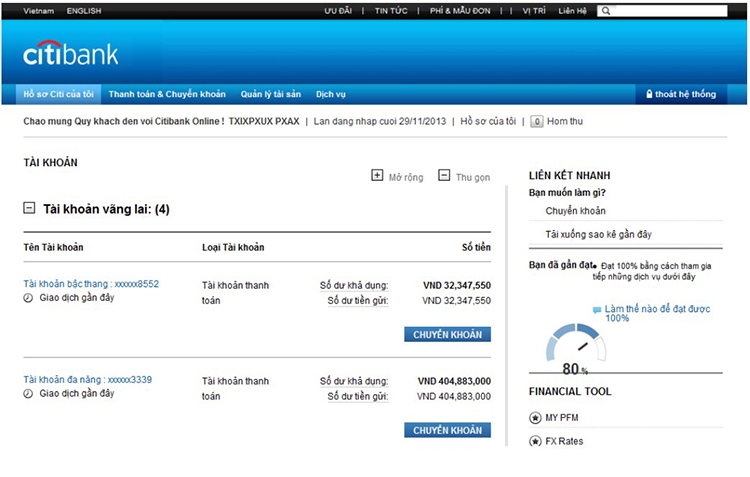Click the 80% progress gauge
The width and height of the screenshot is (750, 477).
(576, 349)
